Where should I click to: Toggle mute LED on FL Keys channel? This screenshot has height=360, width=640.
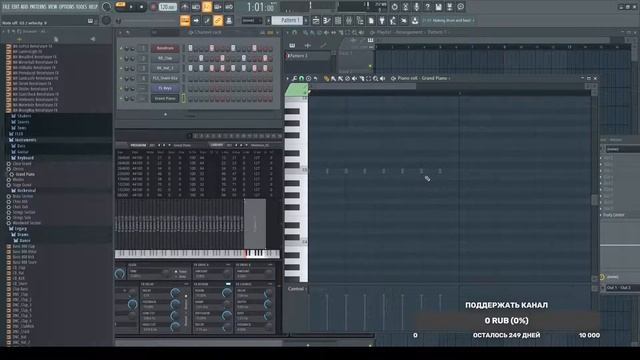[x=121, y=88]
